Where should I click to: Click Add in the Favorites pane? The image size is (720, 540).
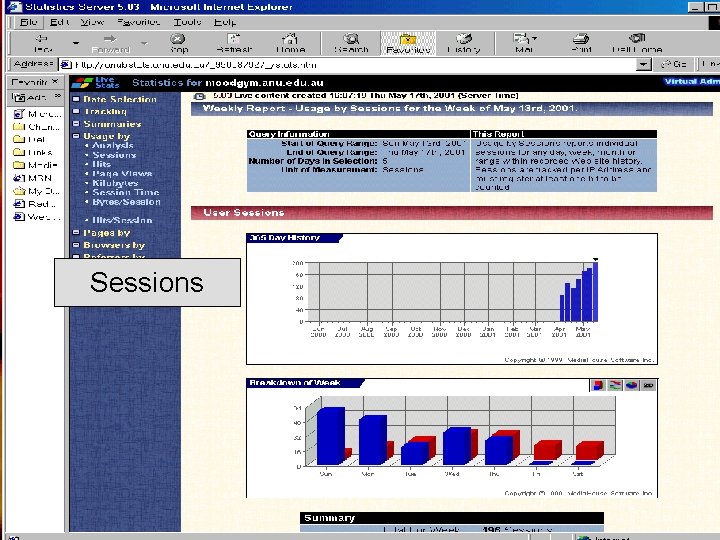click(x=30, y=97)
